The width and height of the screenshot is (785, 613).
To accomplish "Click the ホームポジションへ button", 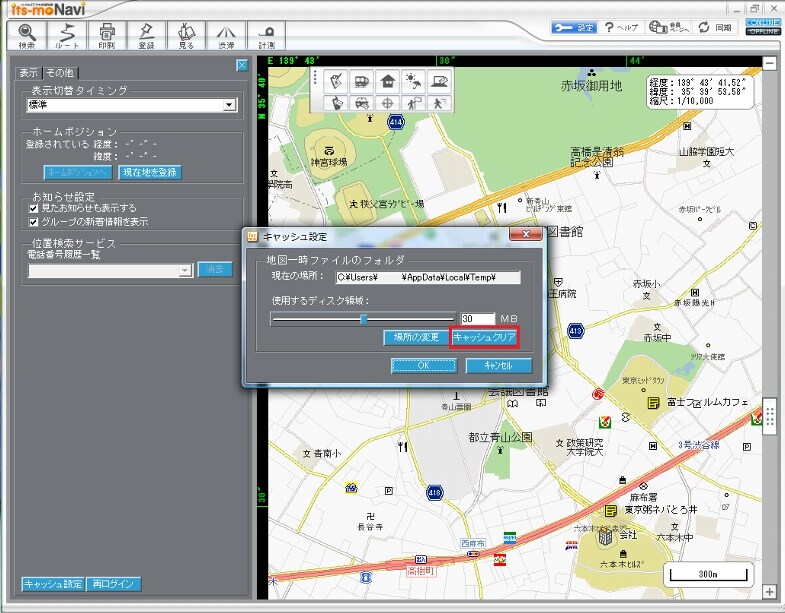I will click(78, 172).
